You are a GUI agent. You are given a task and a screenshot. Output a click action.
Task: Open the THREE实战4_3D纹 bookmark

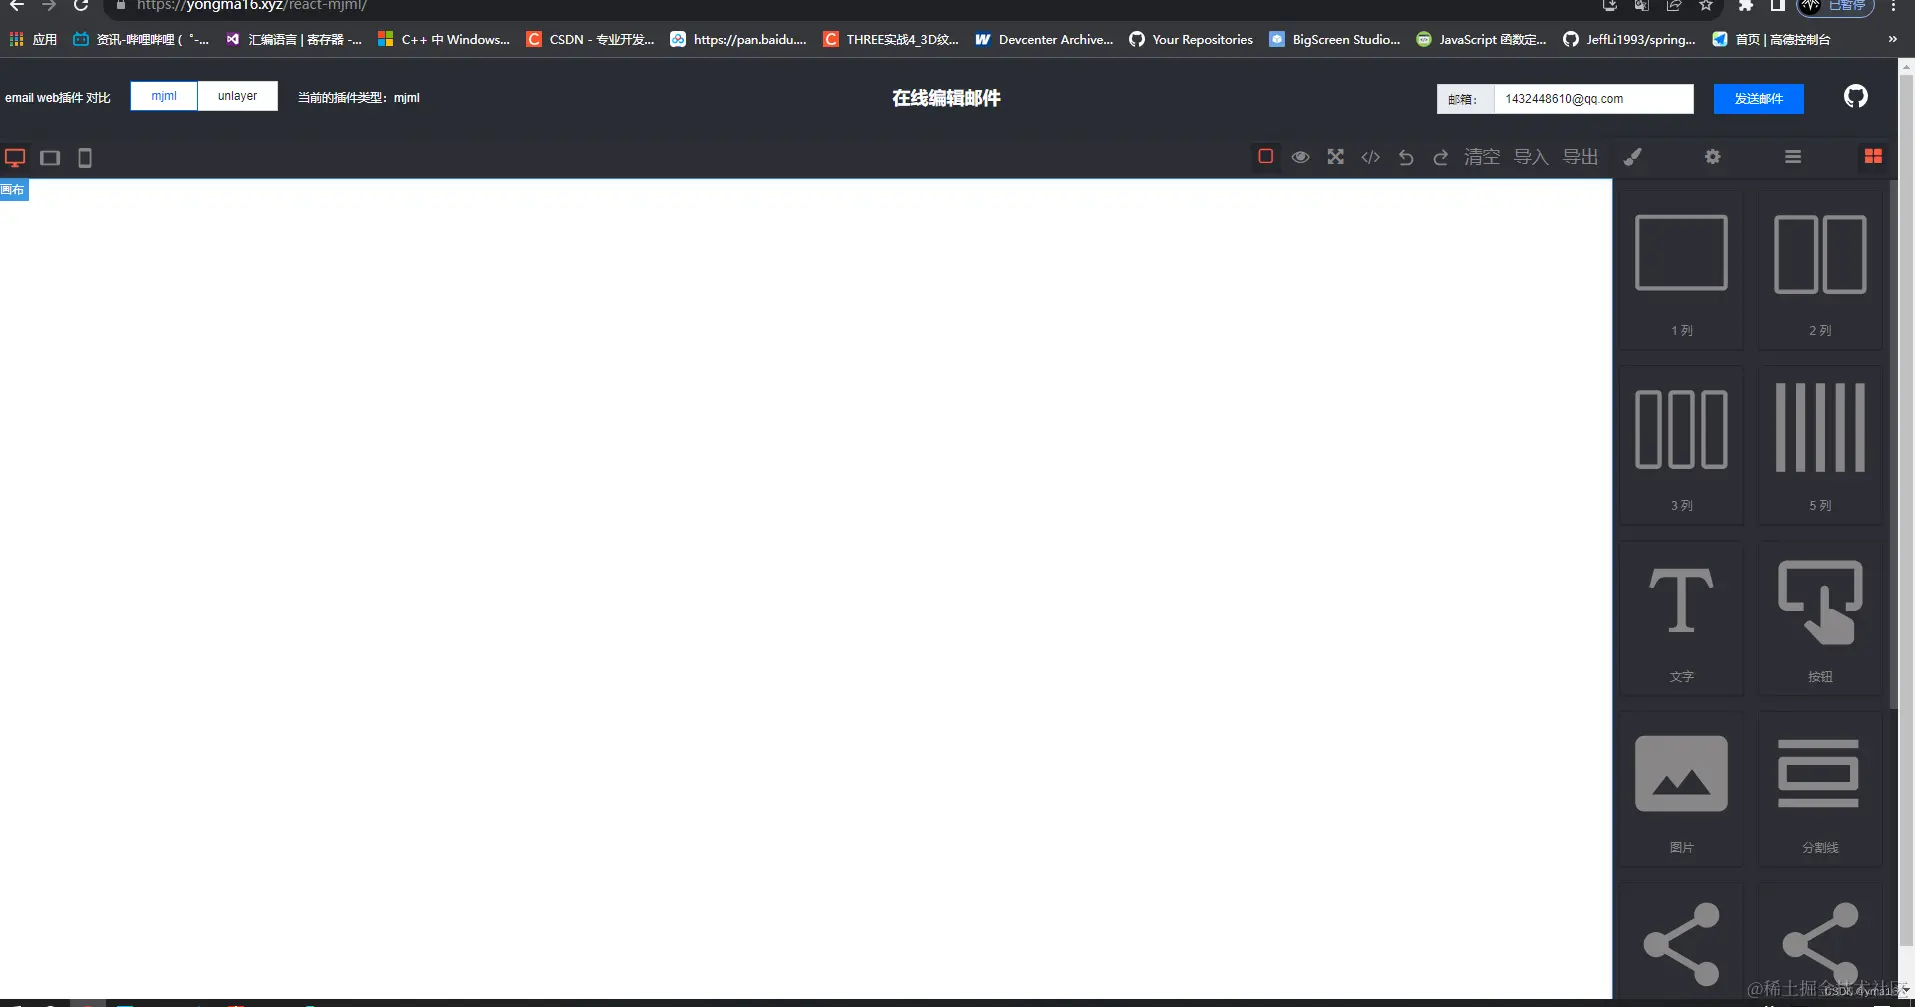[891, 40]
